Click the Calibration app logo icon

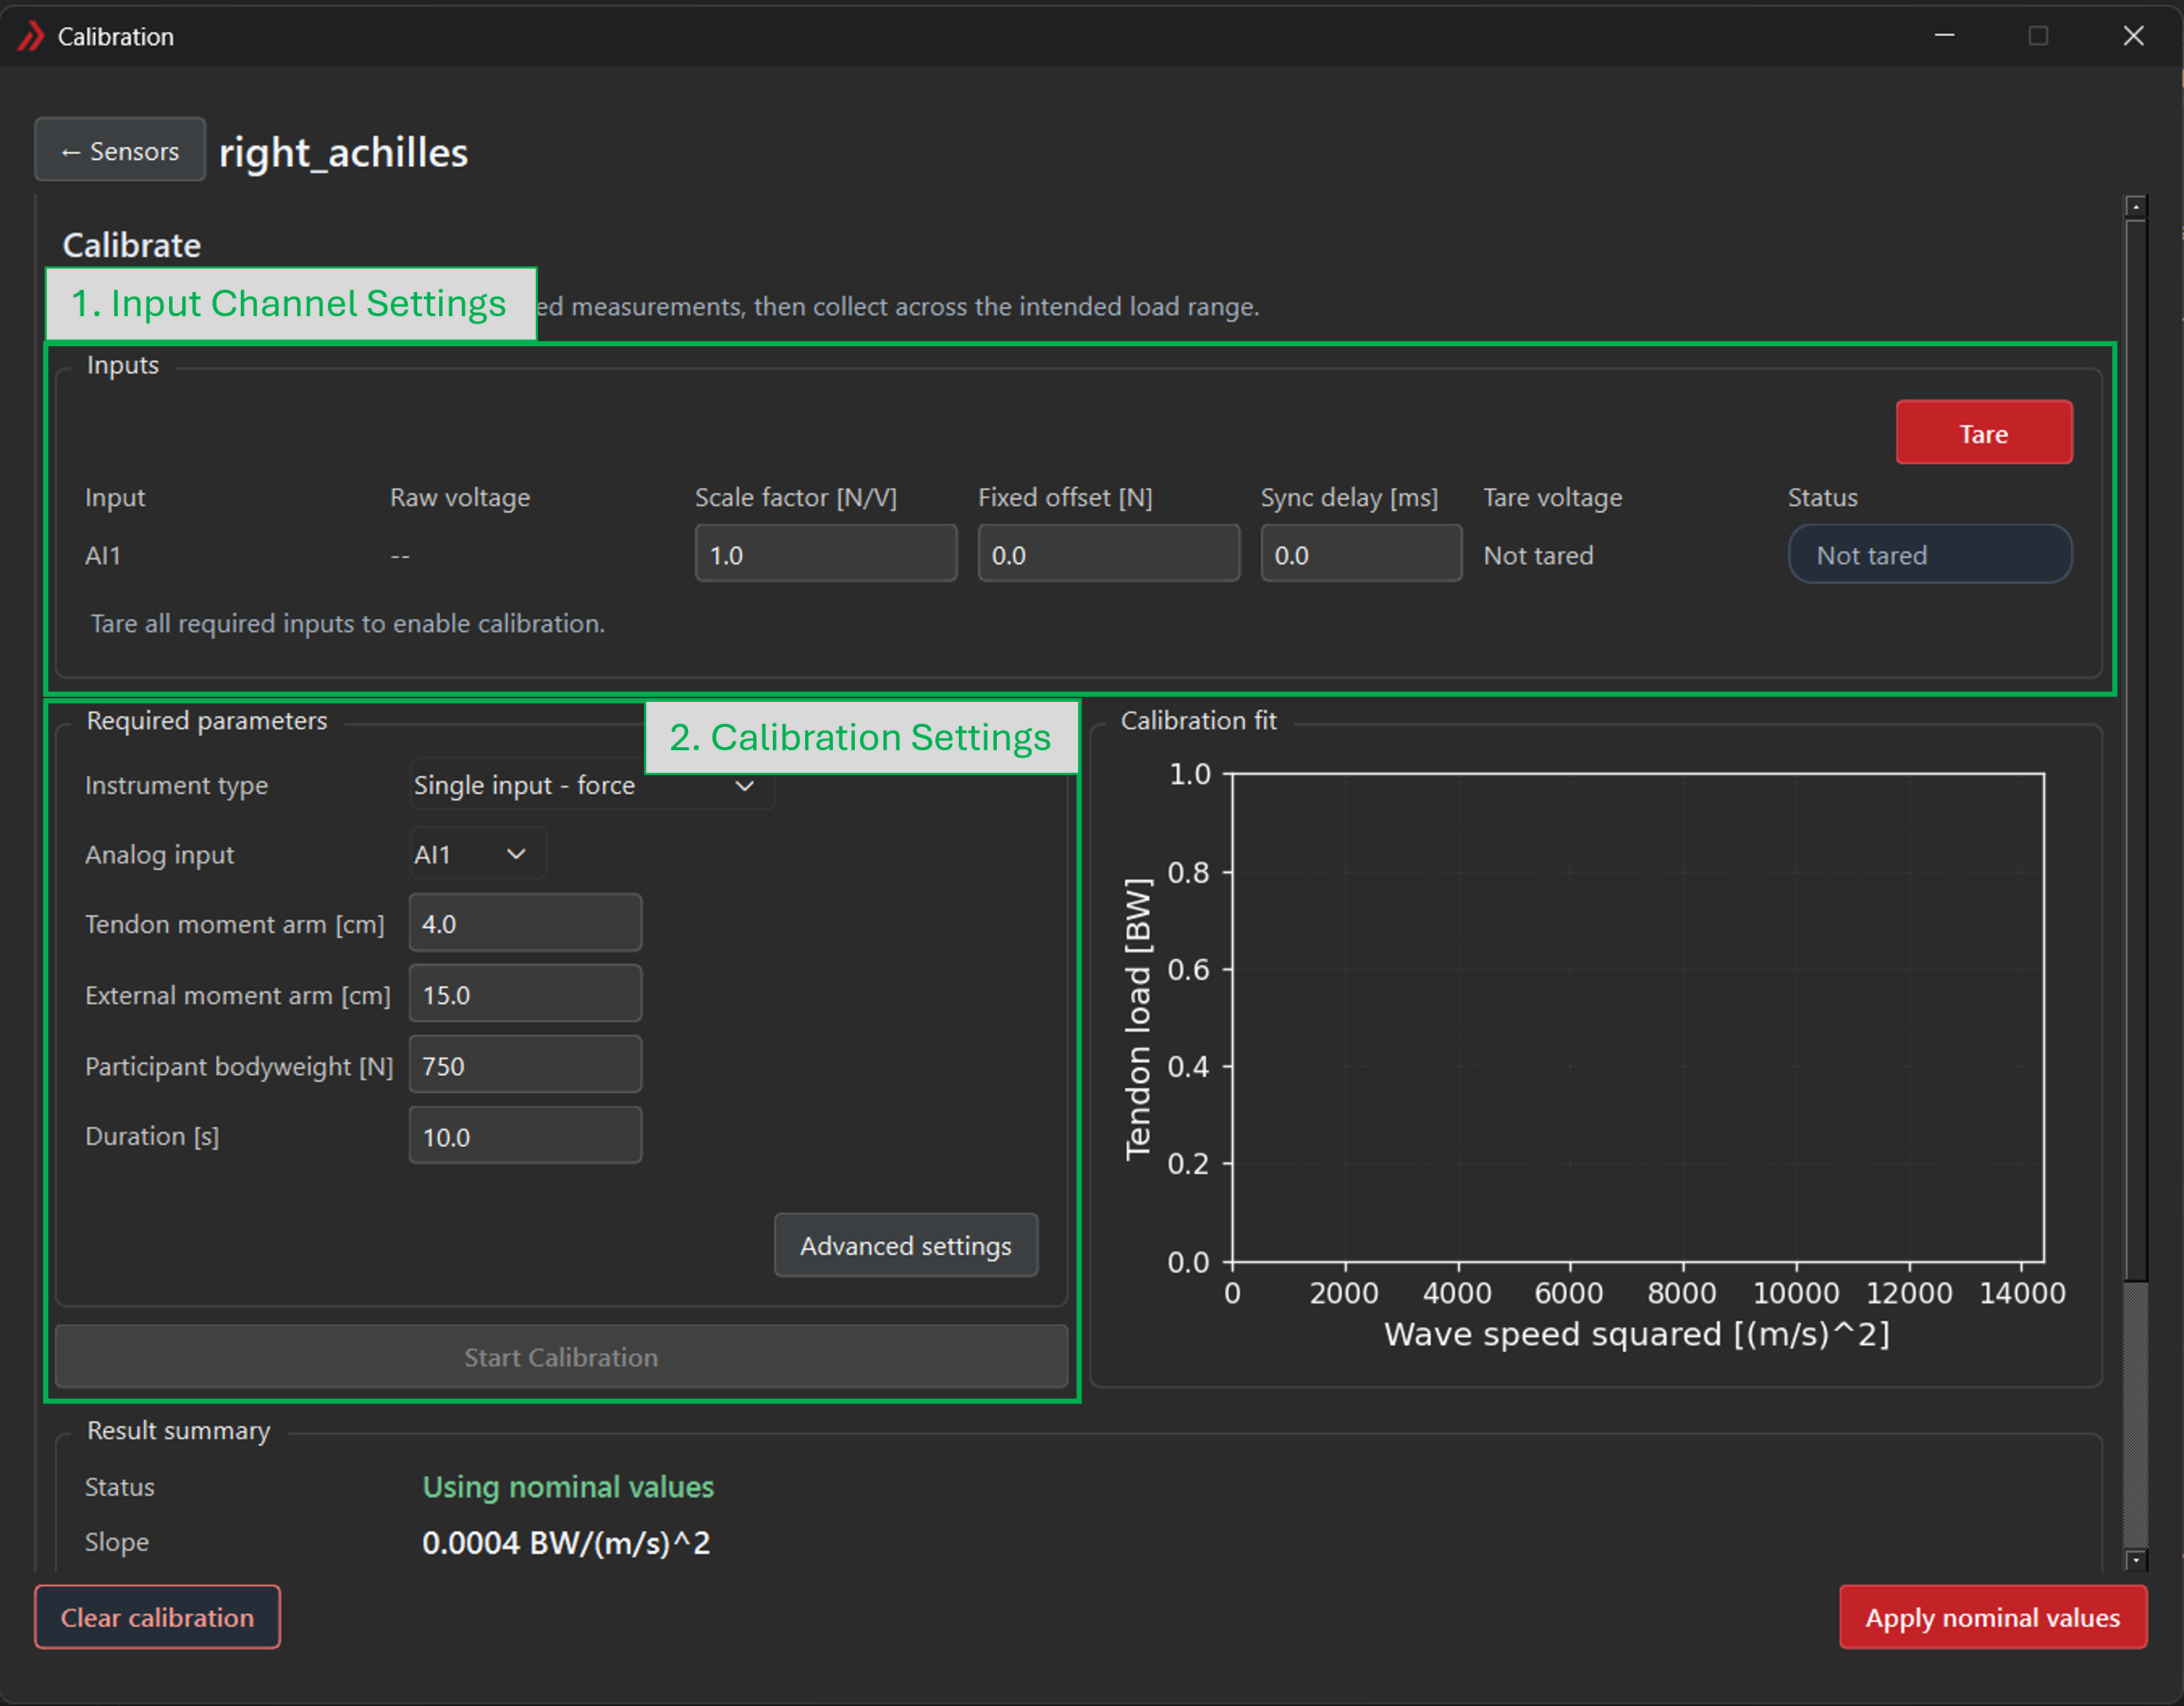click(x=31, y=36)
